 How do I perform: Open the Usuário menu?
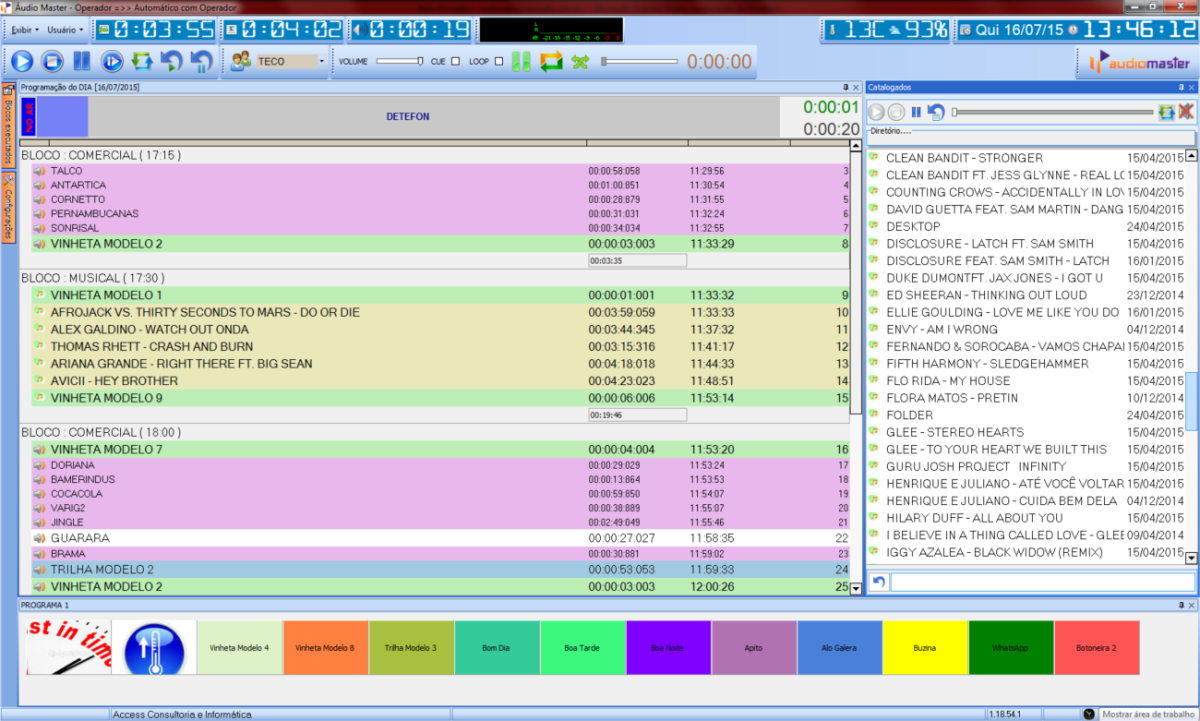(x=66, y=29)
